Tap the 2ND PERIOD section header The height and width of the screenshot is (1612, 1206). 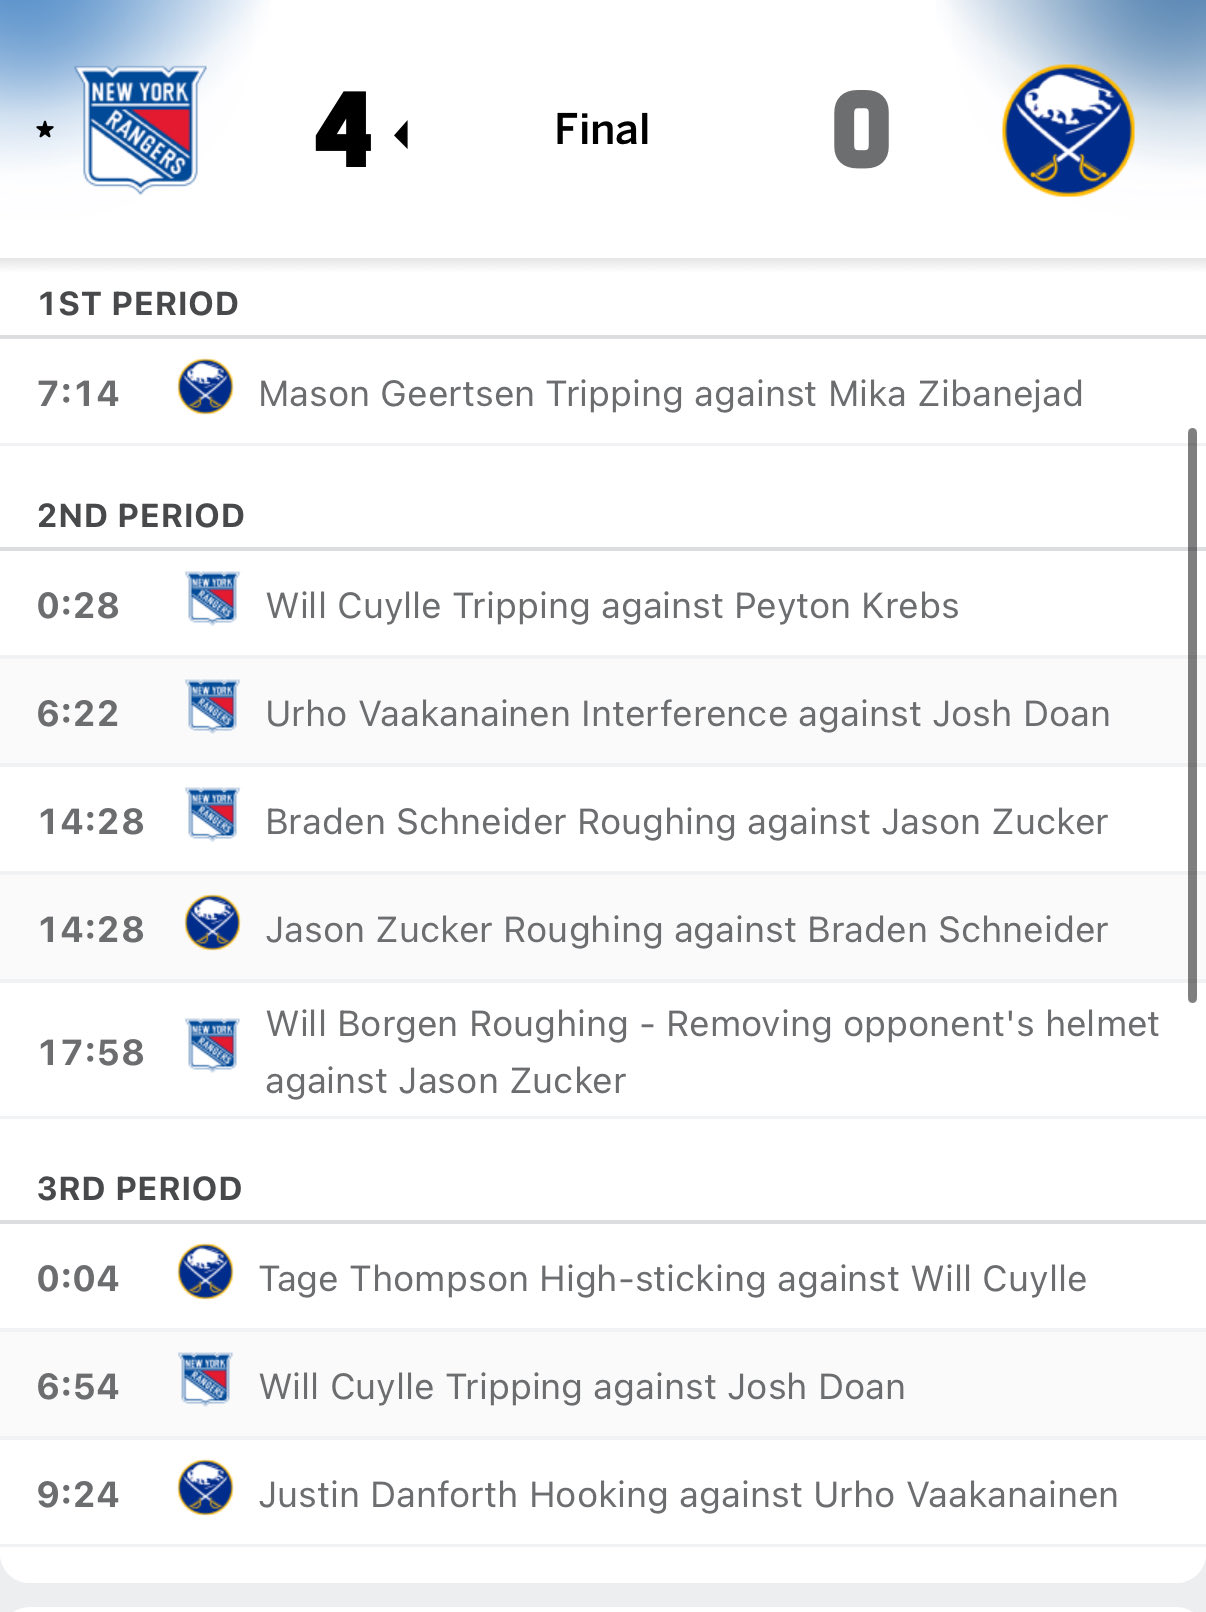(x=141, y=516)
